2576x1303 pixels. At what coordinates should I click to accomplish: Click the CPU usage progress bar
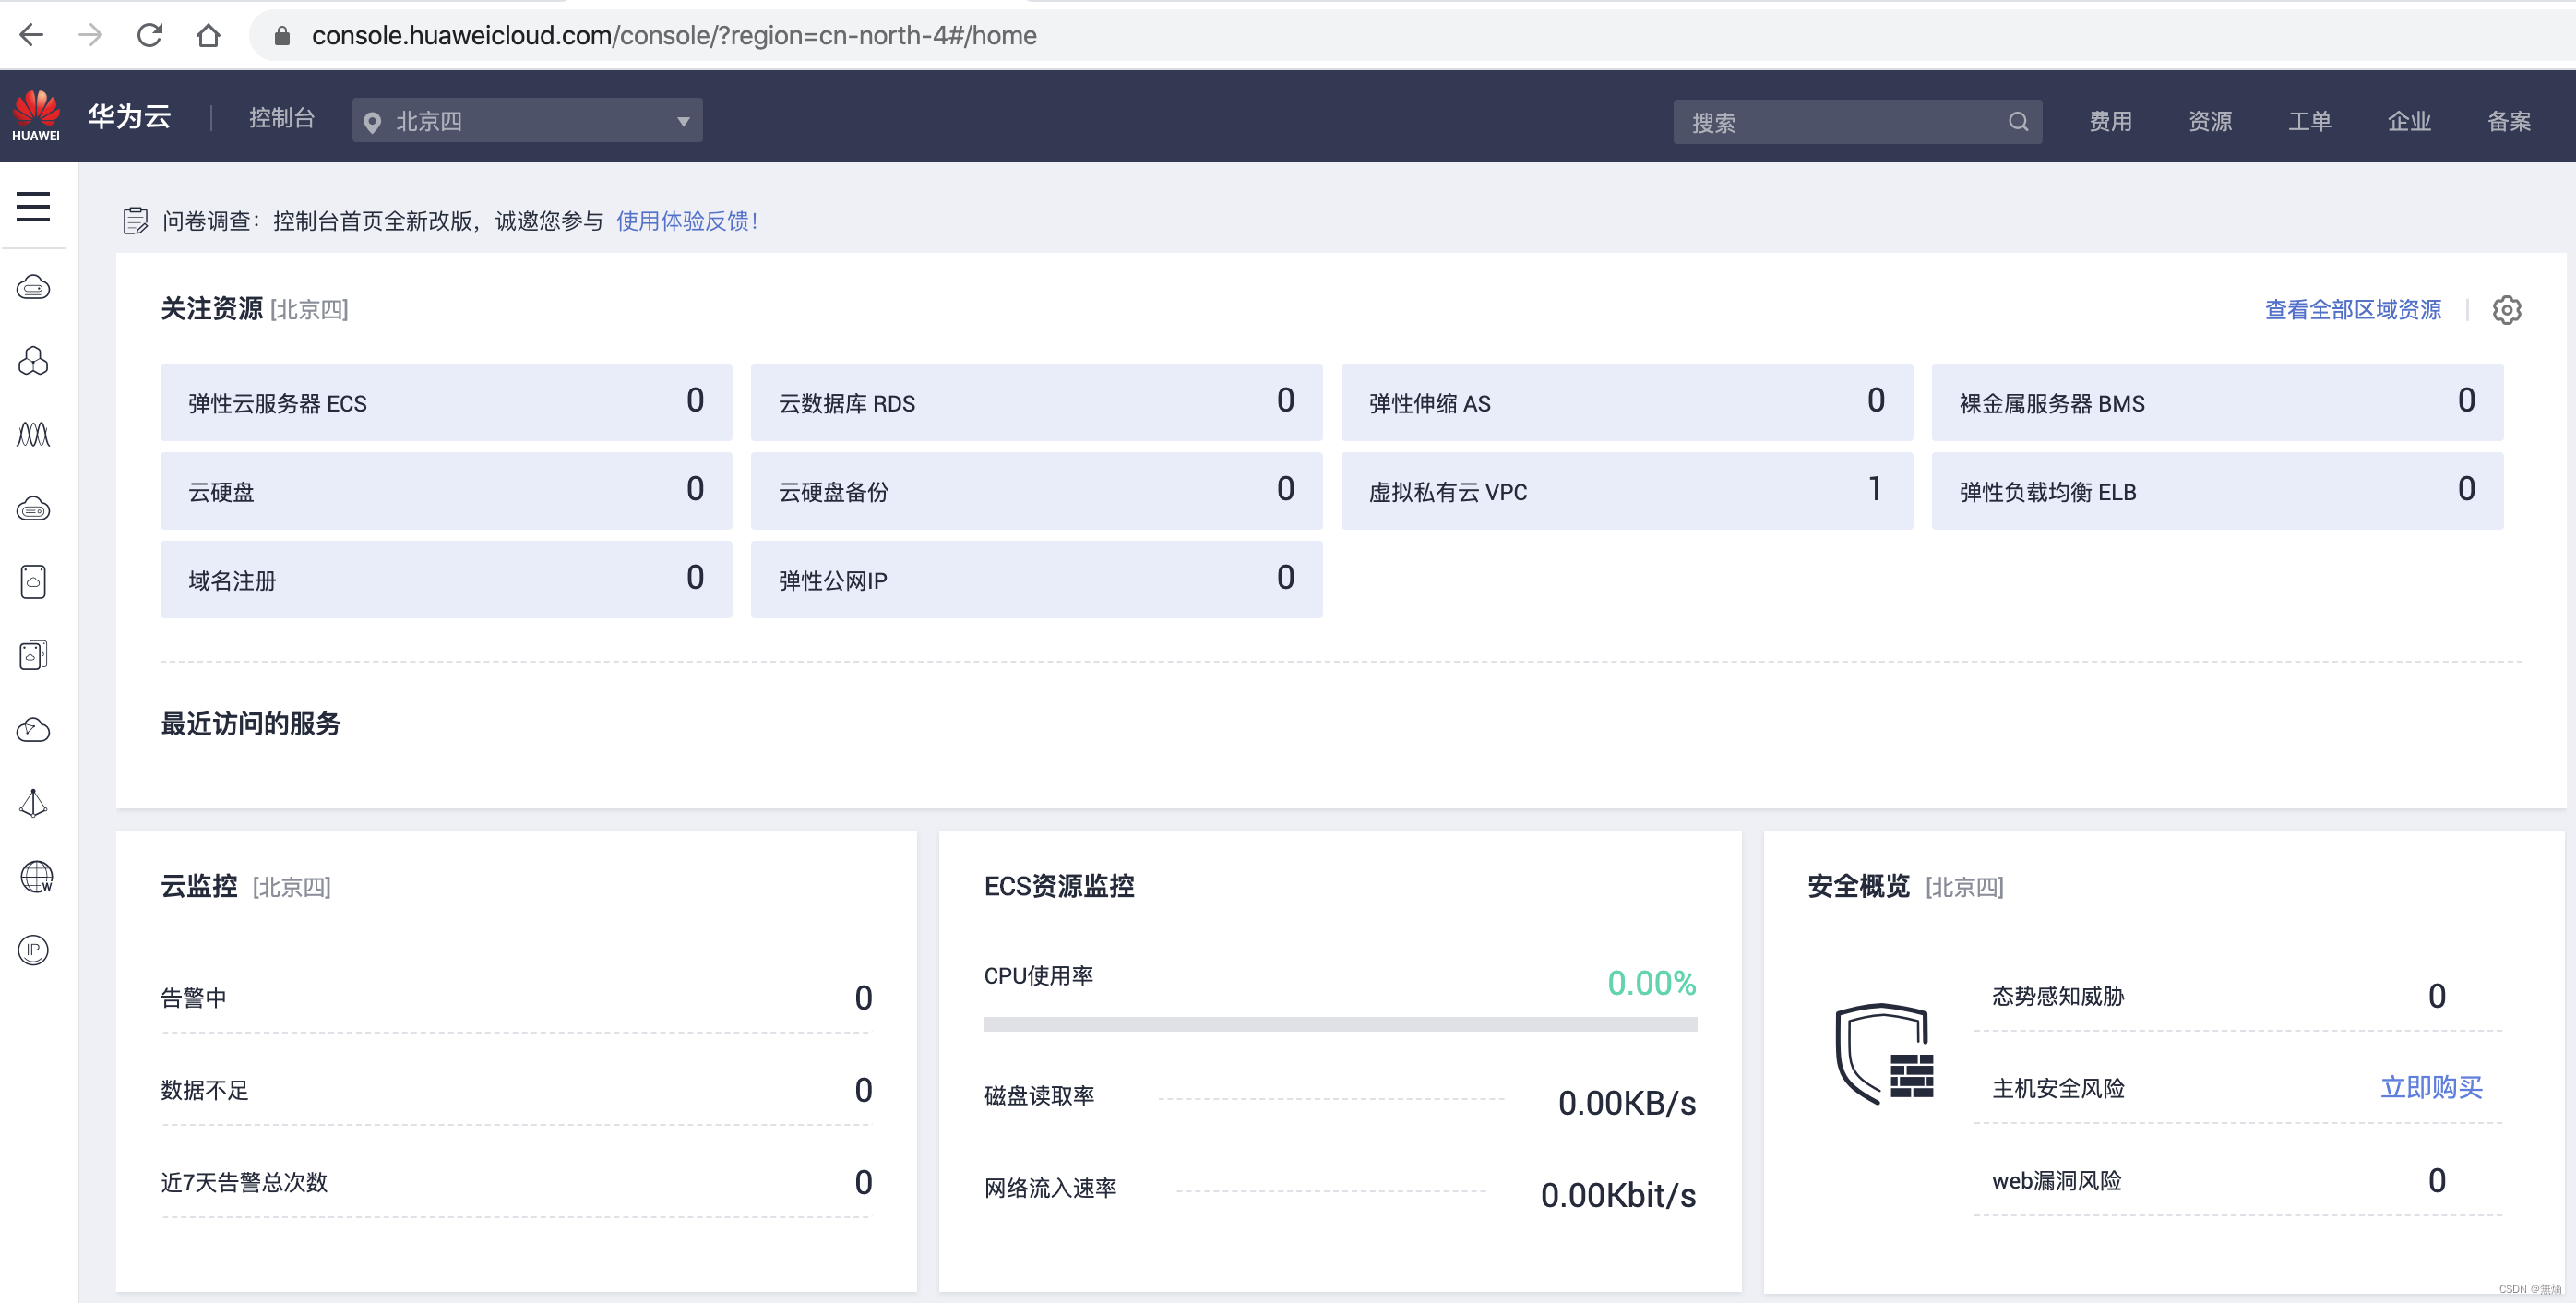[1340, 1024]
